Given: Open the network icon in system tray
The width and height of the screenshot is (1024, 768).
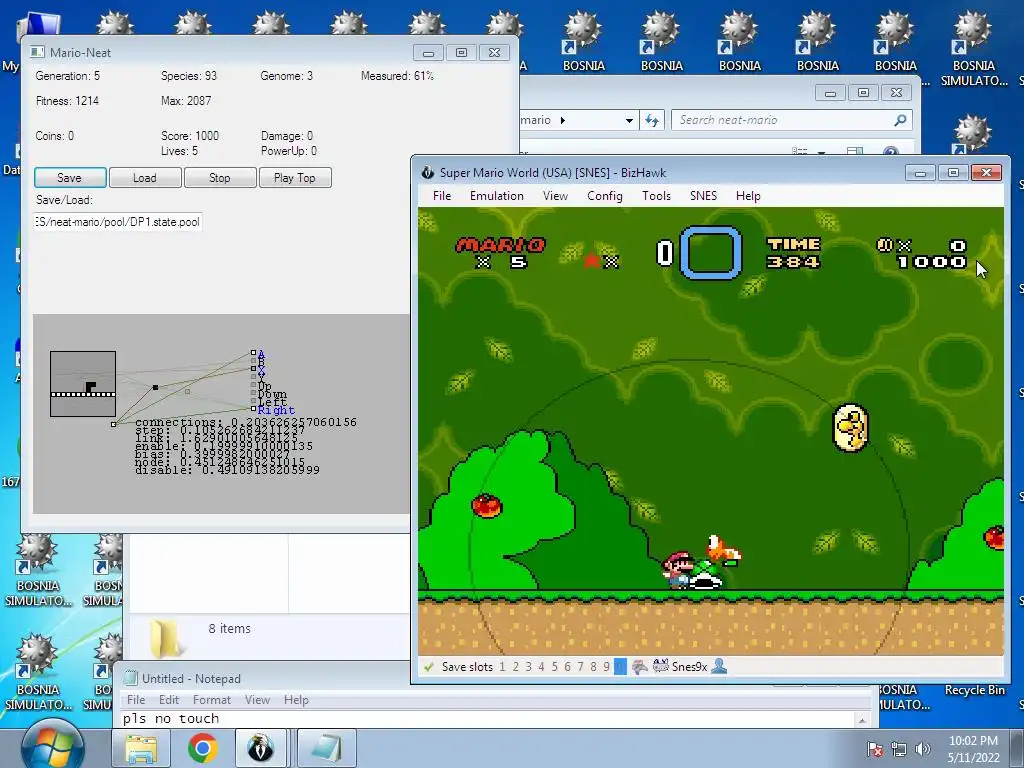Looking at the screenshot, I should click(899, 749).
